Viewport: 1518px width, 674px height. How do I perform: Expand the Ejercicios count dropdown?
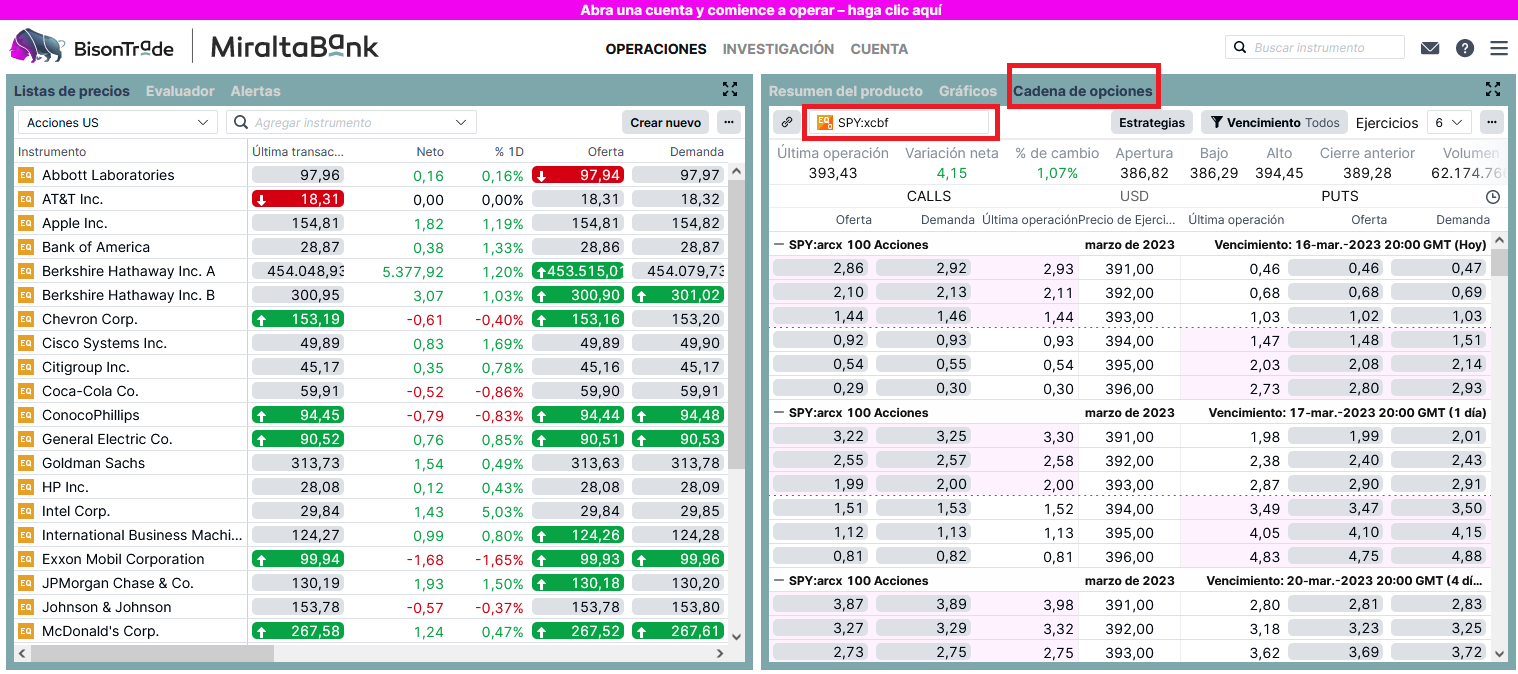point(1448,122)
